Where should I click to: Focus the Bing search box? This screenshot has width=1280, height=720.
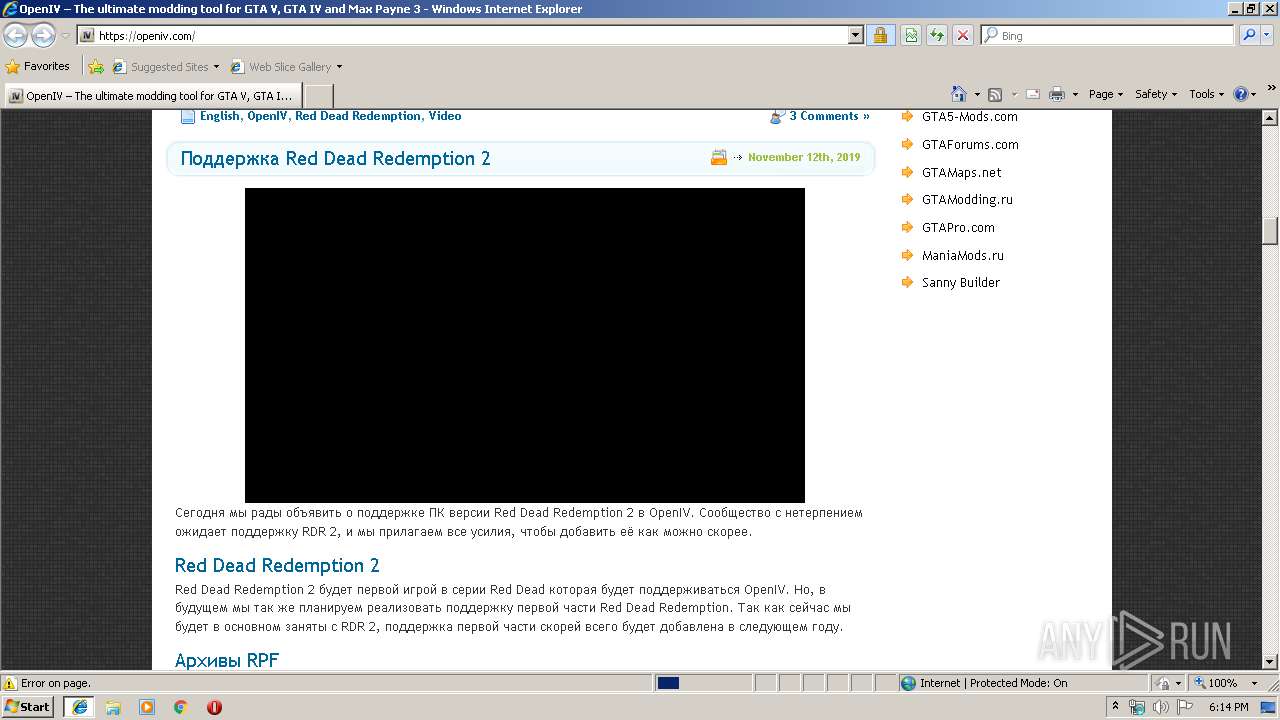coord(1108,35)
